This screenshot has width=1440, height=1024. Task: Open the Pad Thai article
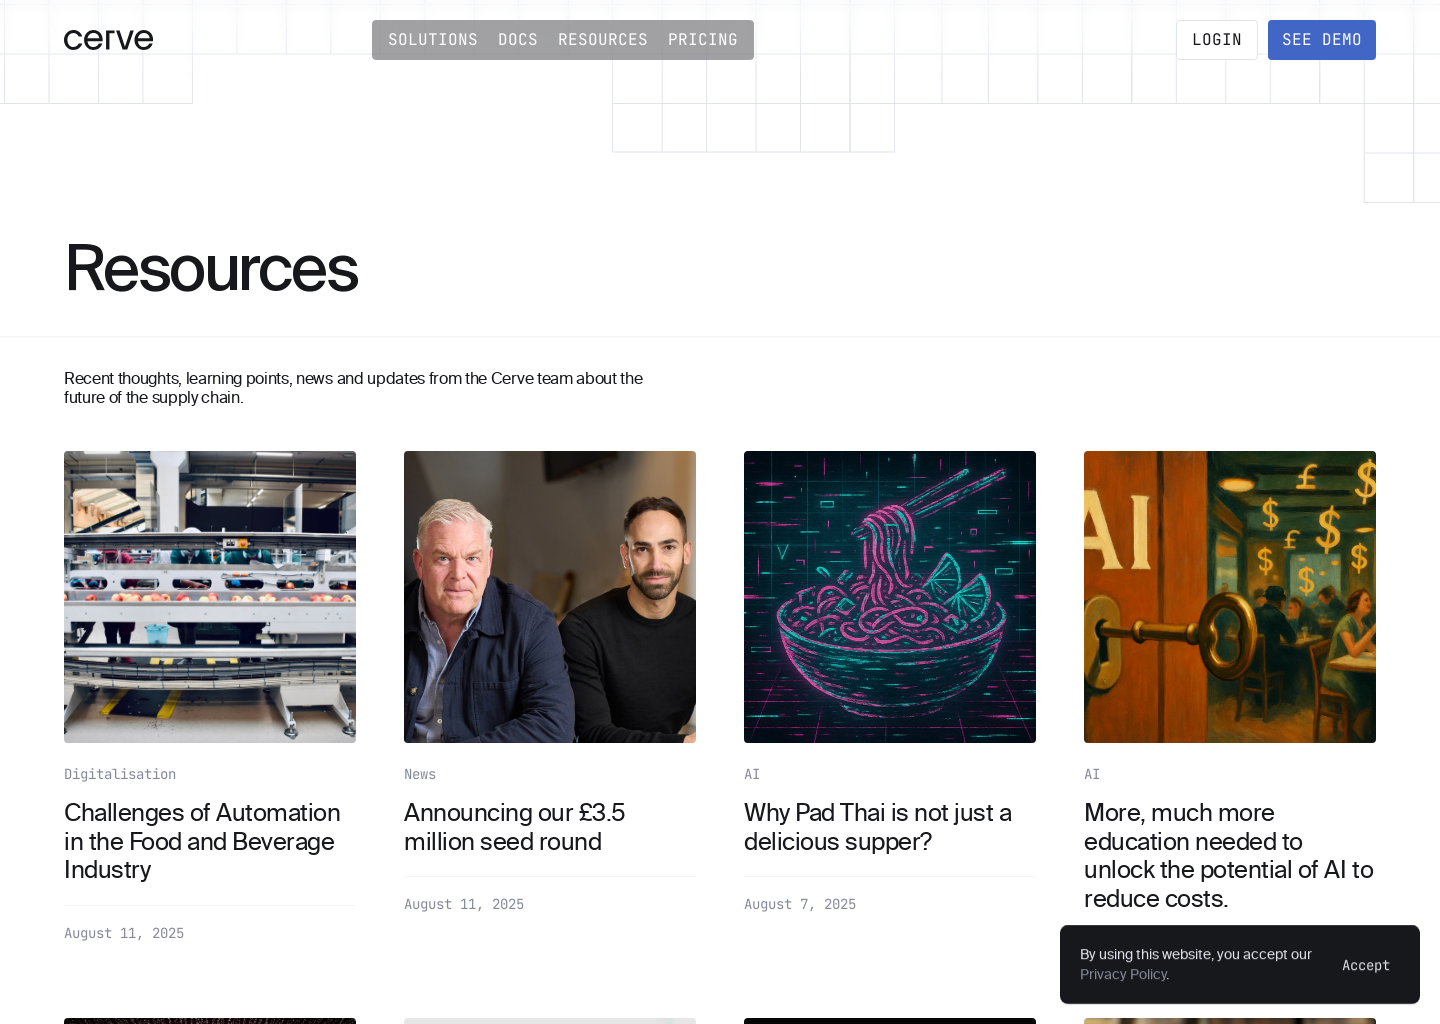(x=877, y=827)
